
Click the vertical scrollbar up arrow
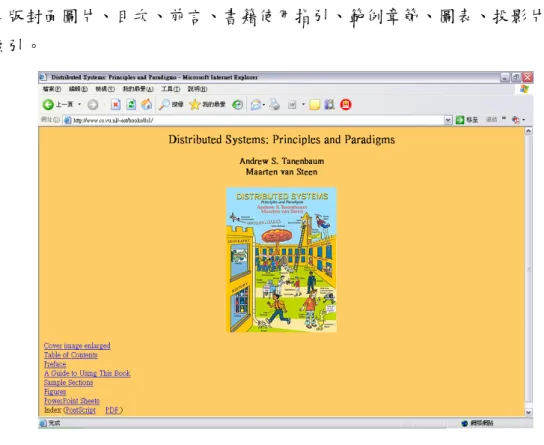[528, 131]
